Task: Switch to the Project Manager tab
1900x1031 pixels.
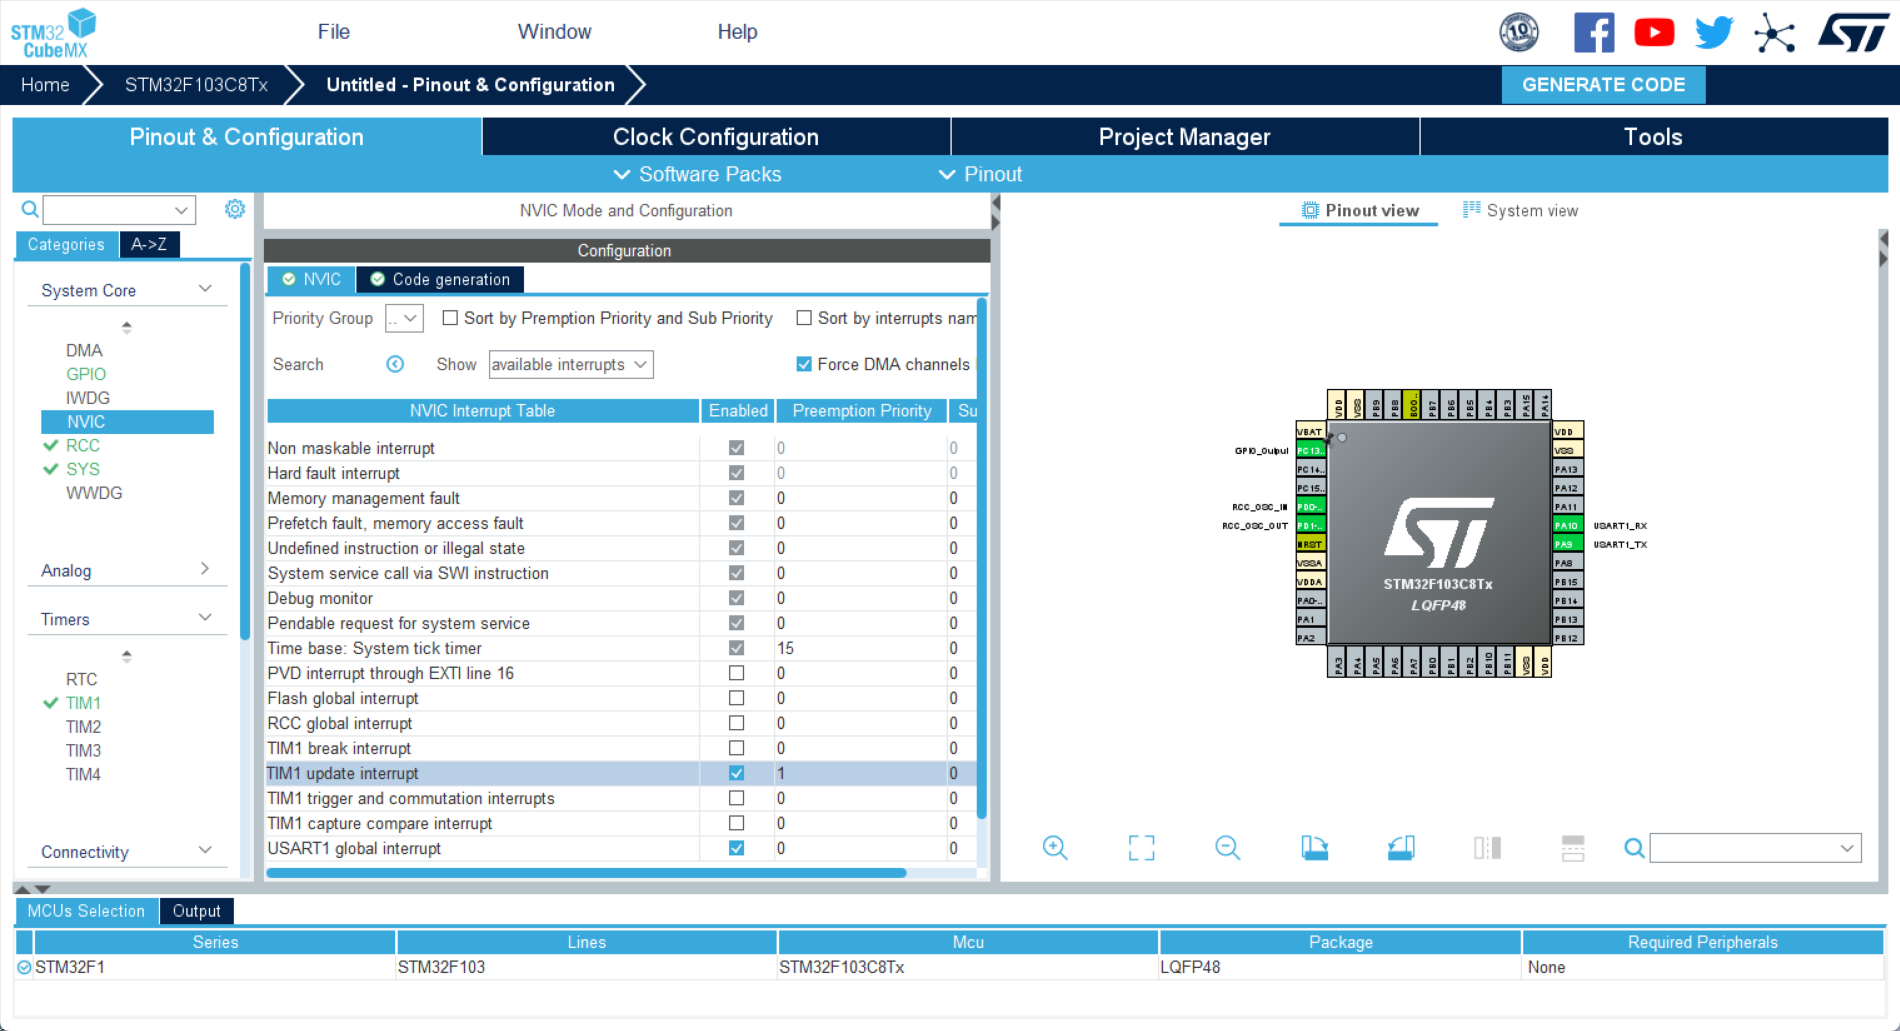Action: pyautogui.click(x=1185, y=137)
